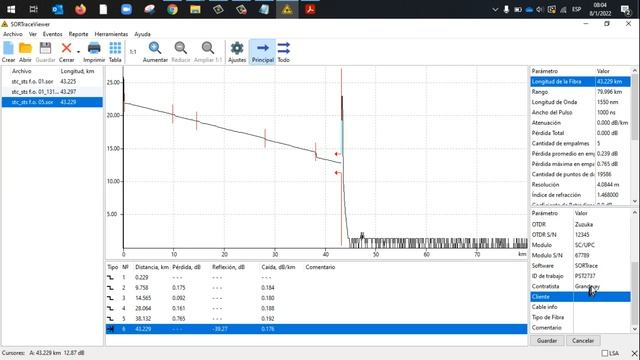Click the status bar close X icon

(x=634, y=353)
